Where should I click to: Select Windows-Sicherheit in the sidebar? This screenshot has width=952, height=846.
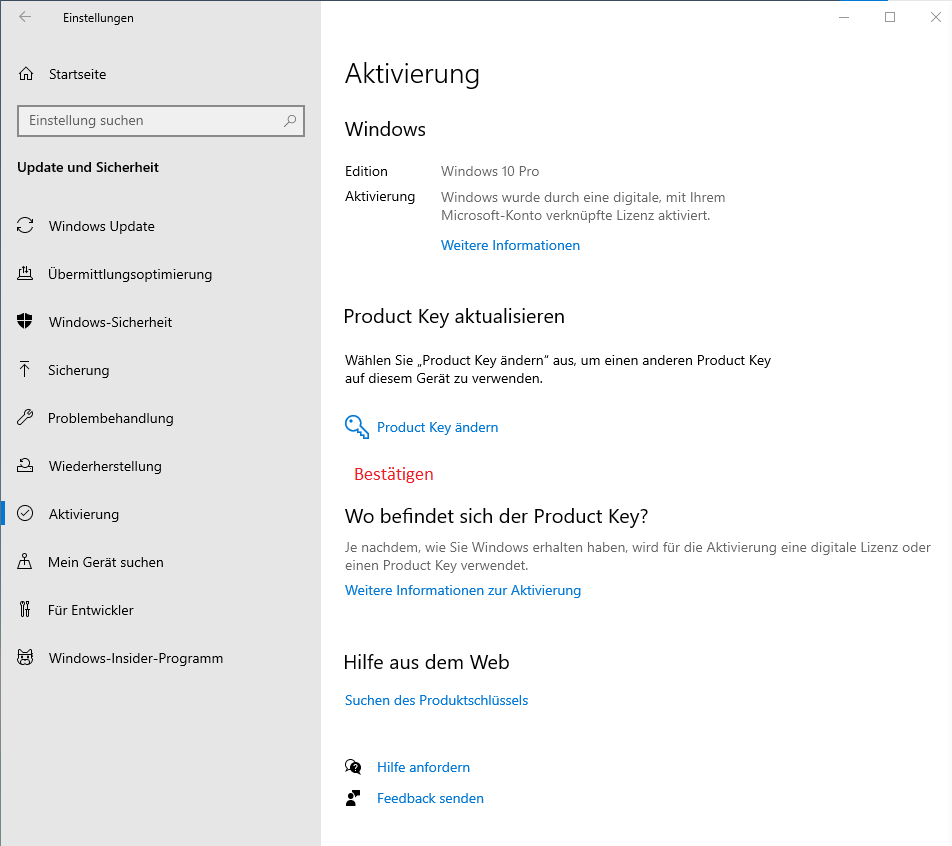(110, 322)
